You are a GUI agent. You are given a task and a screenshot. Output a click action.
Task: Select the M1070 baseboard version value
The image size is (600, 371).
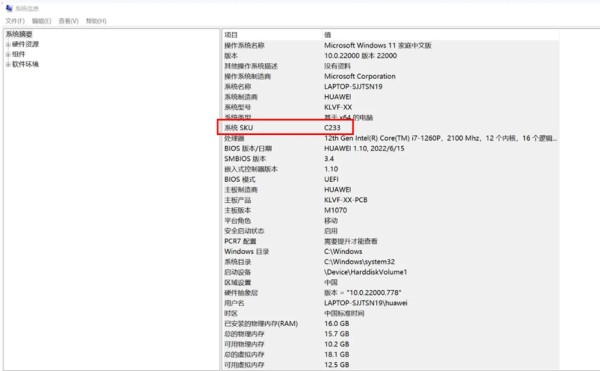click(x=335, y=210)
